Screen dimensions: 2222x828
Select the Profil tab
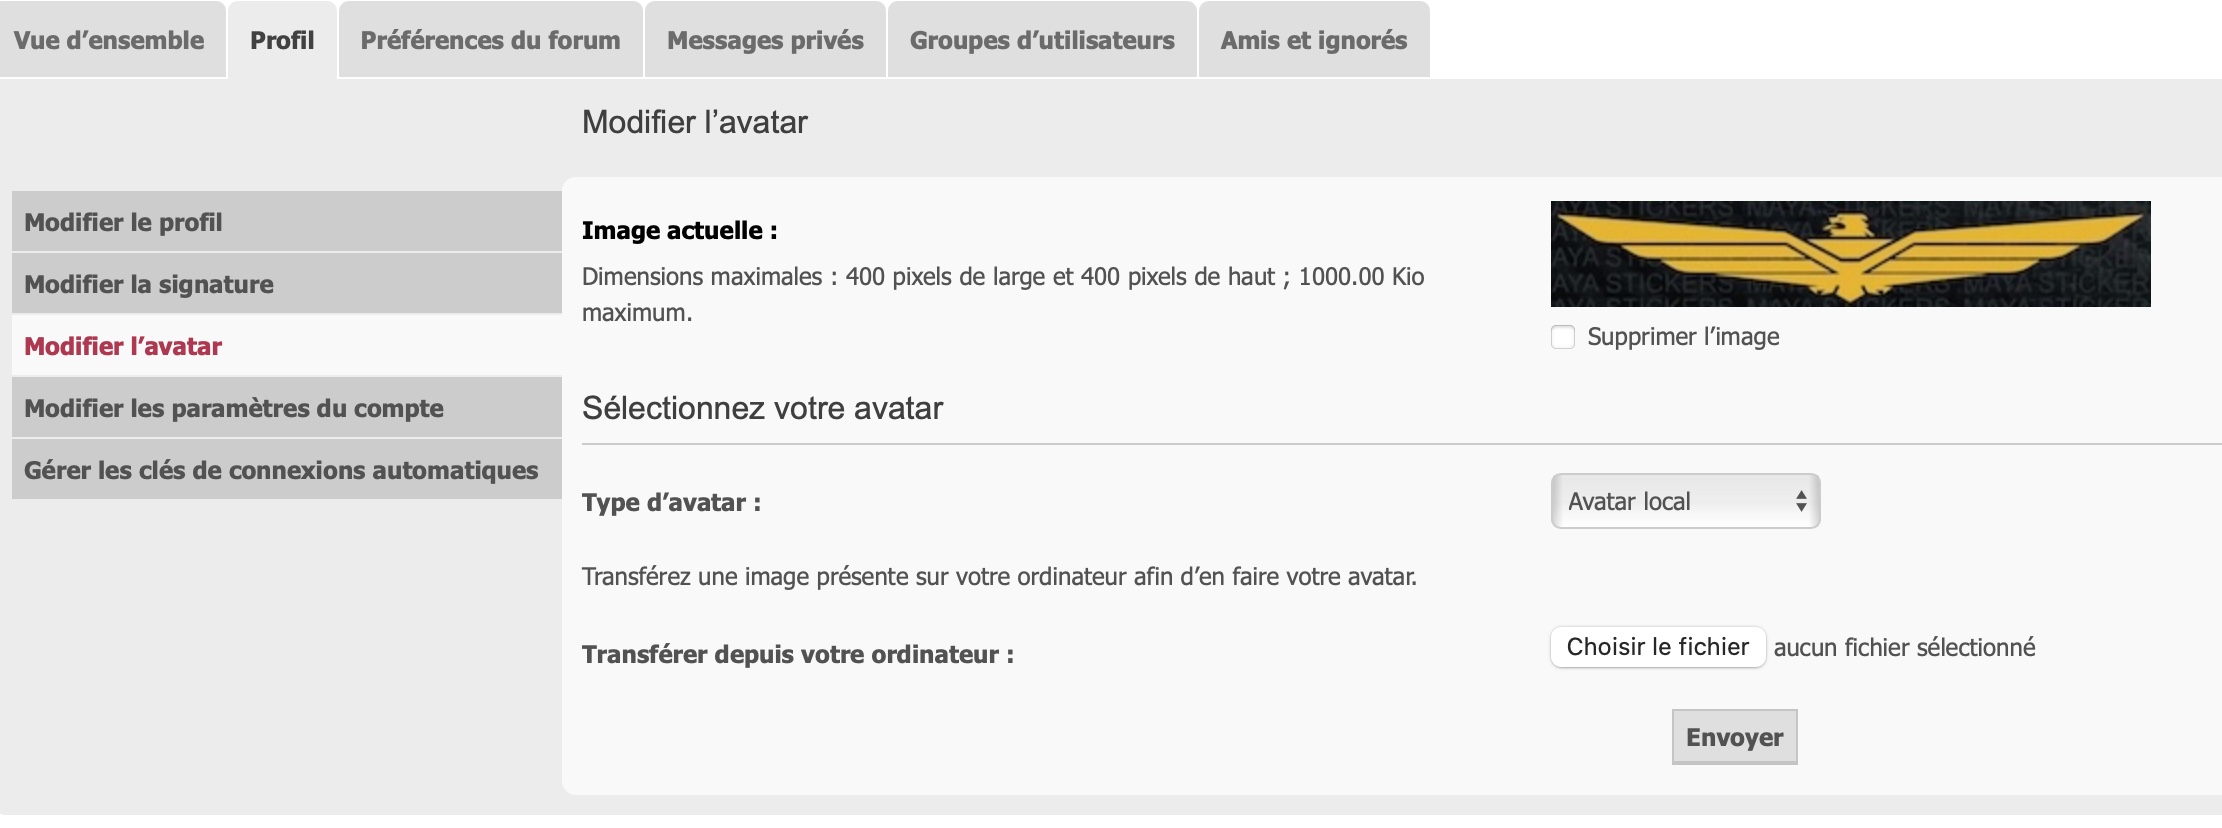click(282, 40)
